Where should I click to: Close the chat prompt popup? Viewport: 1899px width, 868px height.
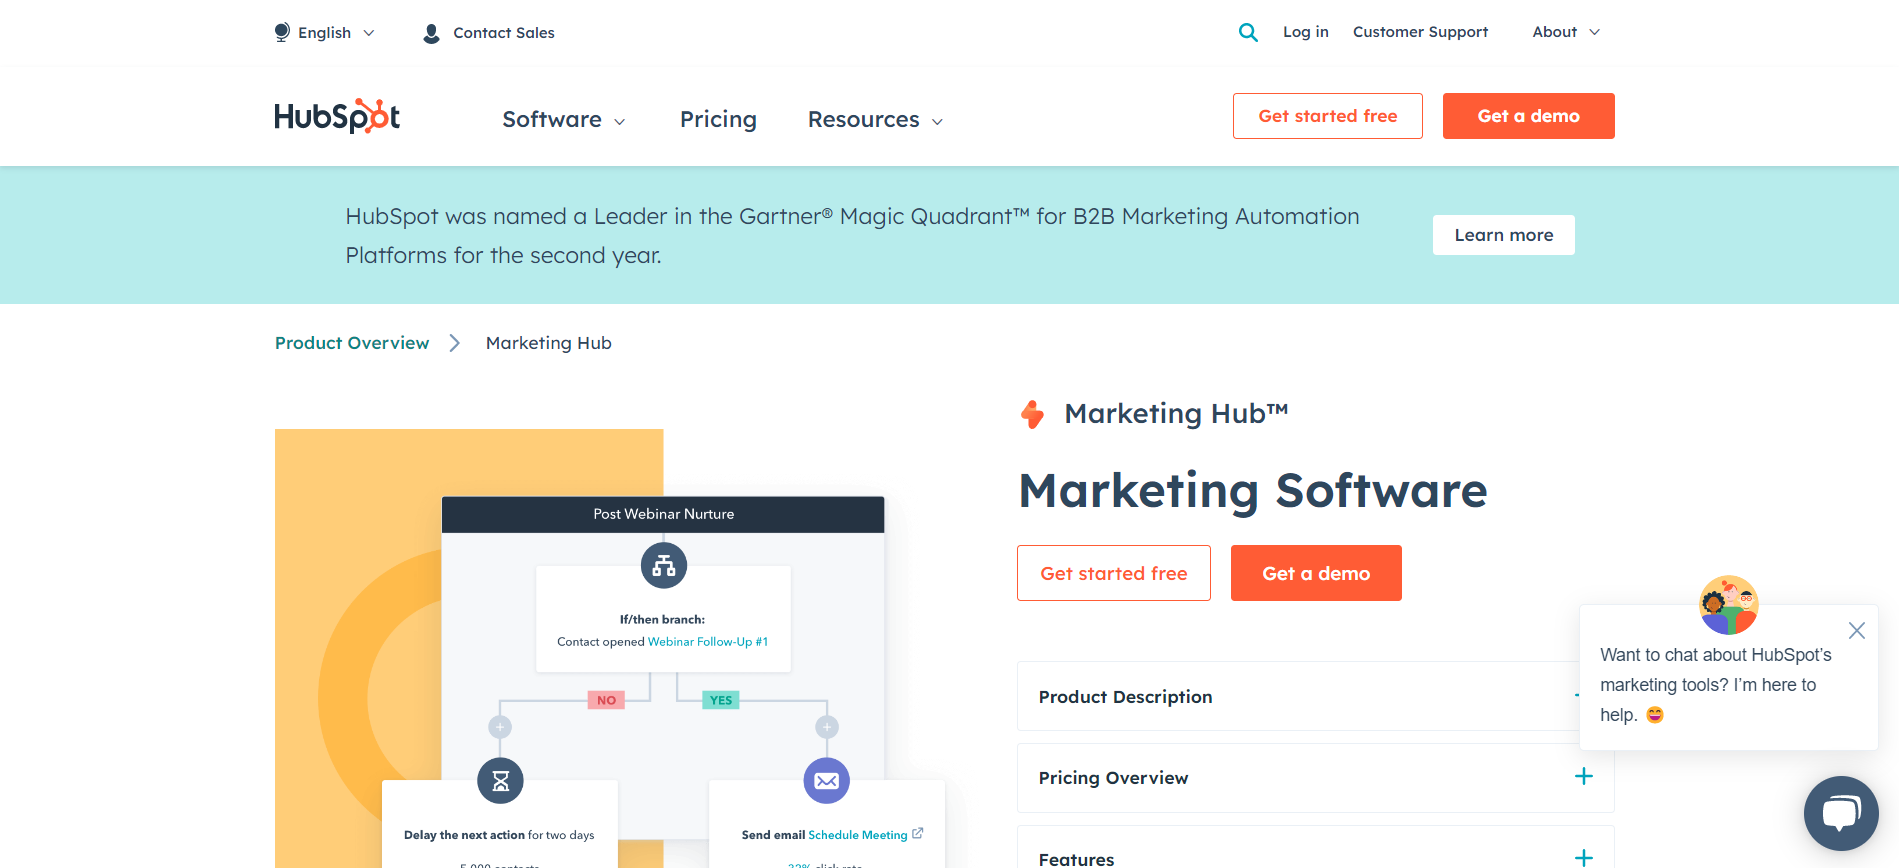click(1857, 630)
